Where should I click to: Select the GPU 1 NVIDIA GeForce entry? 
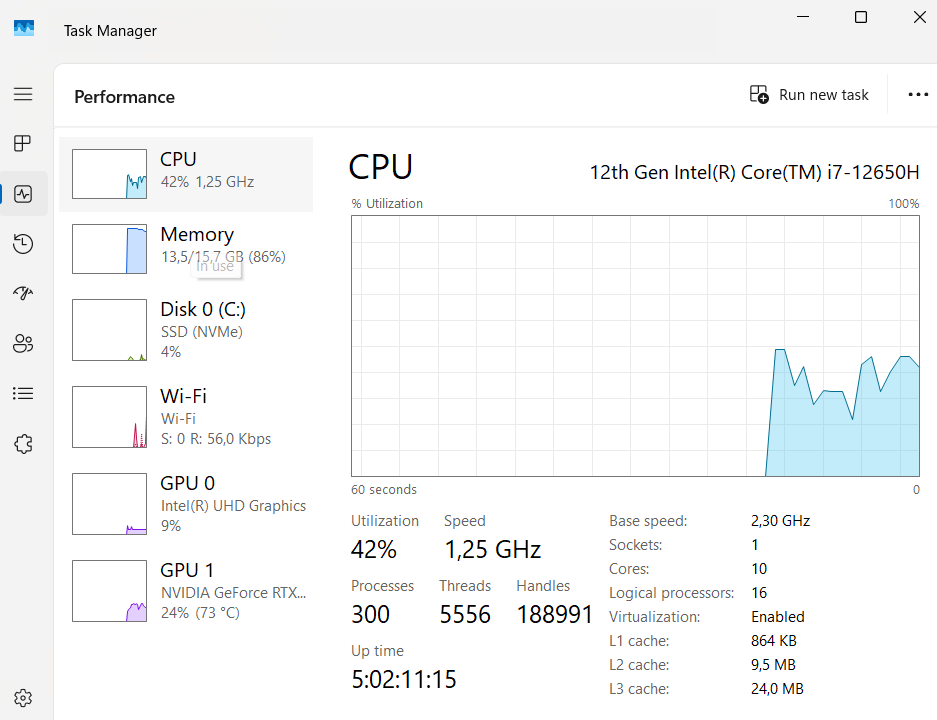[x=186, y=591]
